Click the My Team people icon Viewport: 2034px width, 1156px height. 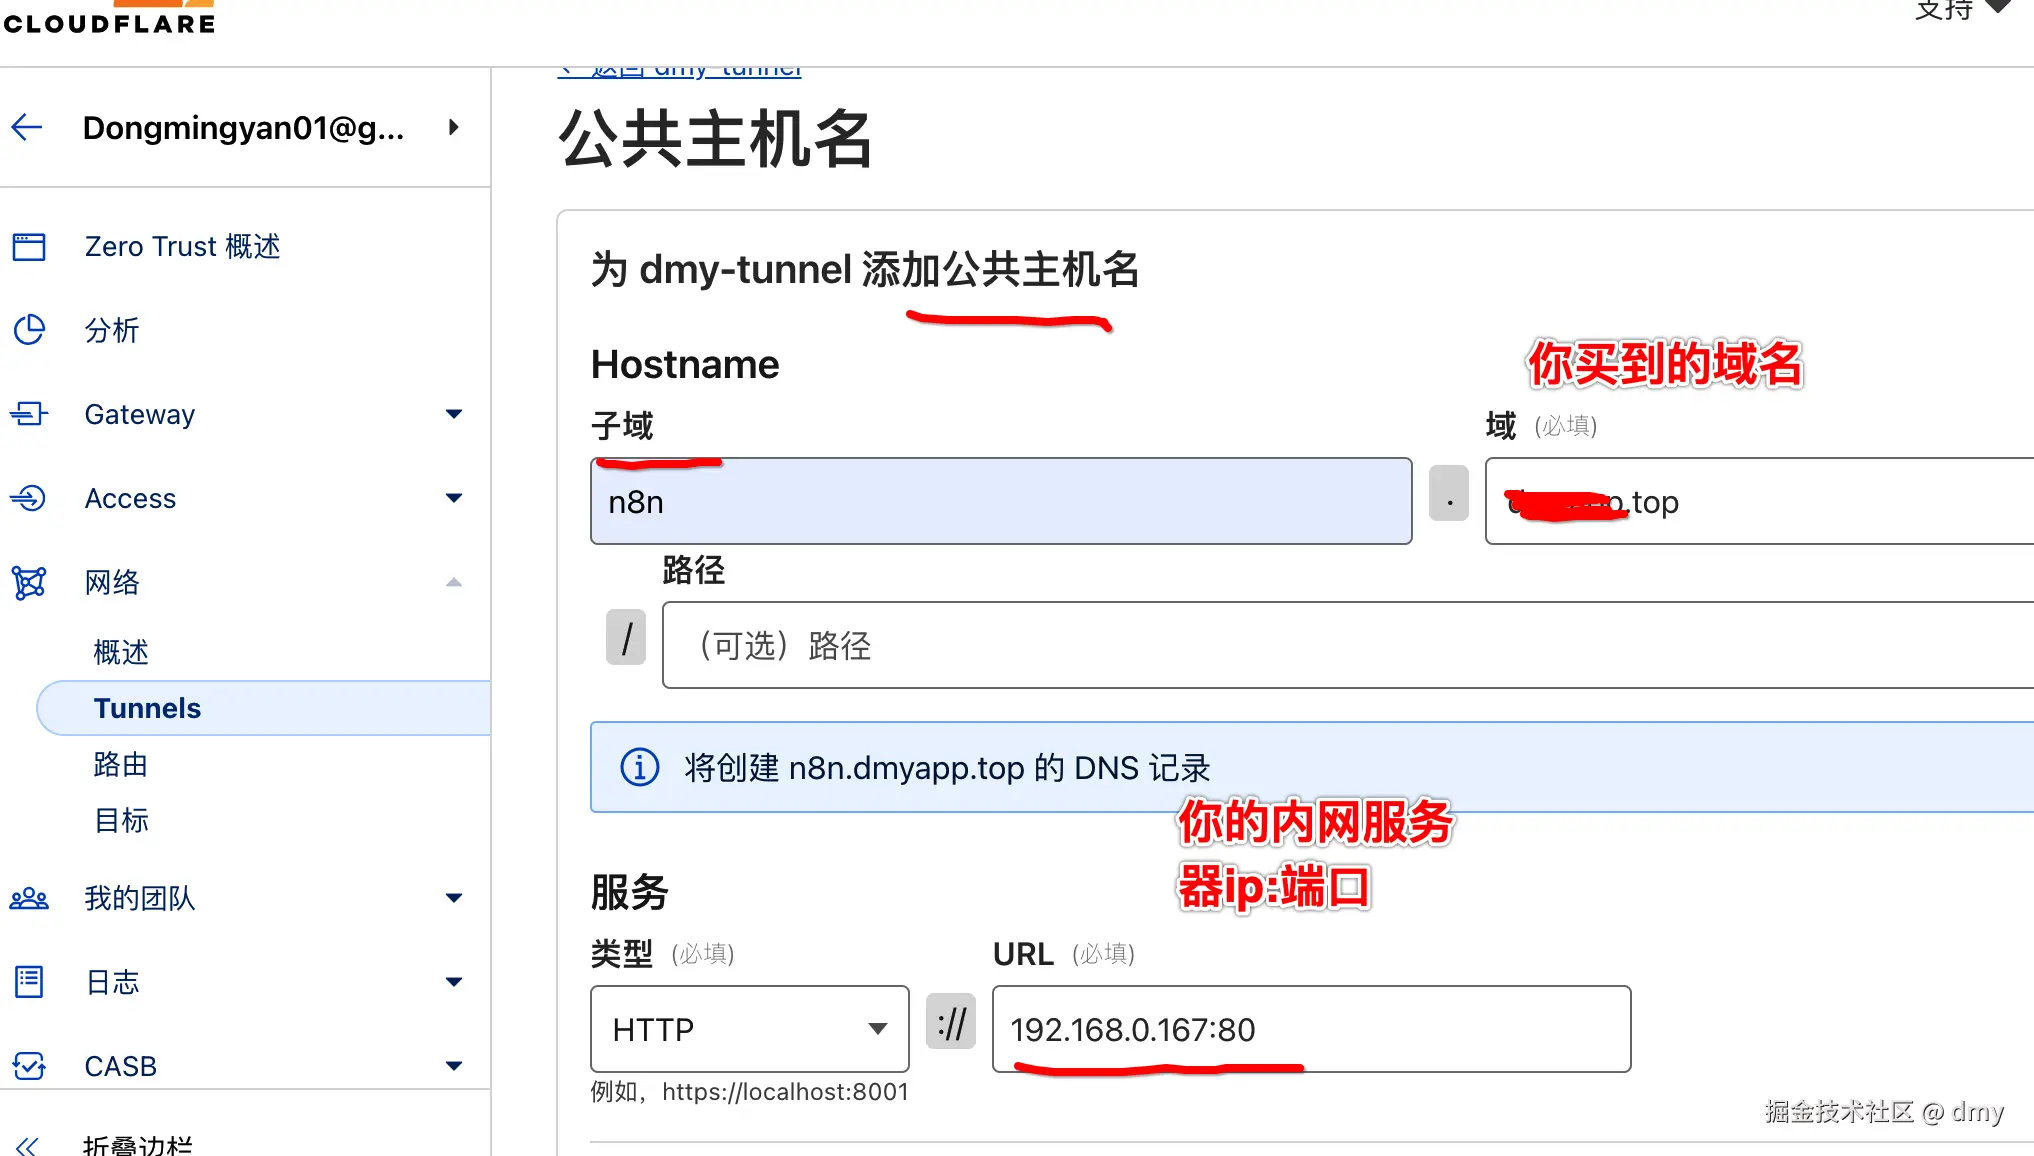point(29,898)
